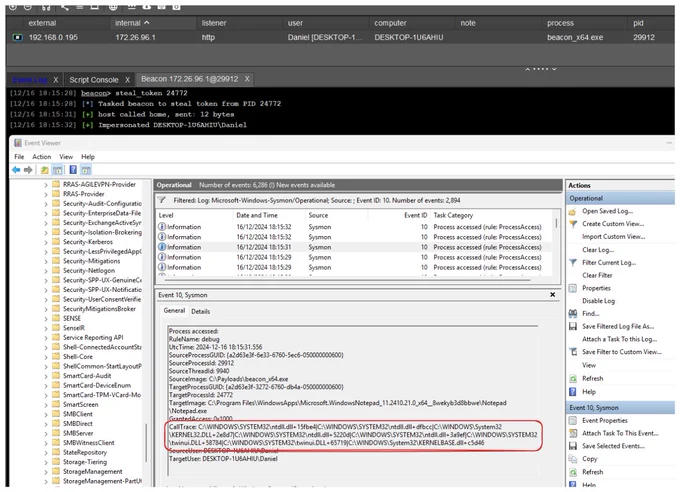Image resolution: width=680 pixels, height=492 pixels.
Task: Click the Find binoculars icon
Action: (572, 314)
